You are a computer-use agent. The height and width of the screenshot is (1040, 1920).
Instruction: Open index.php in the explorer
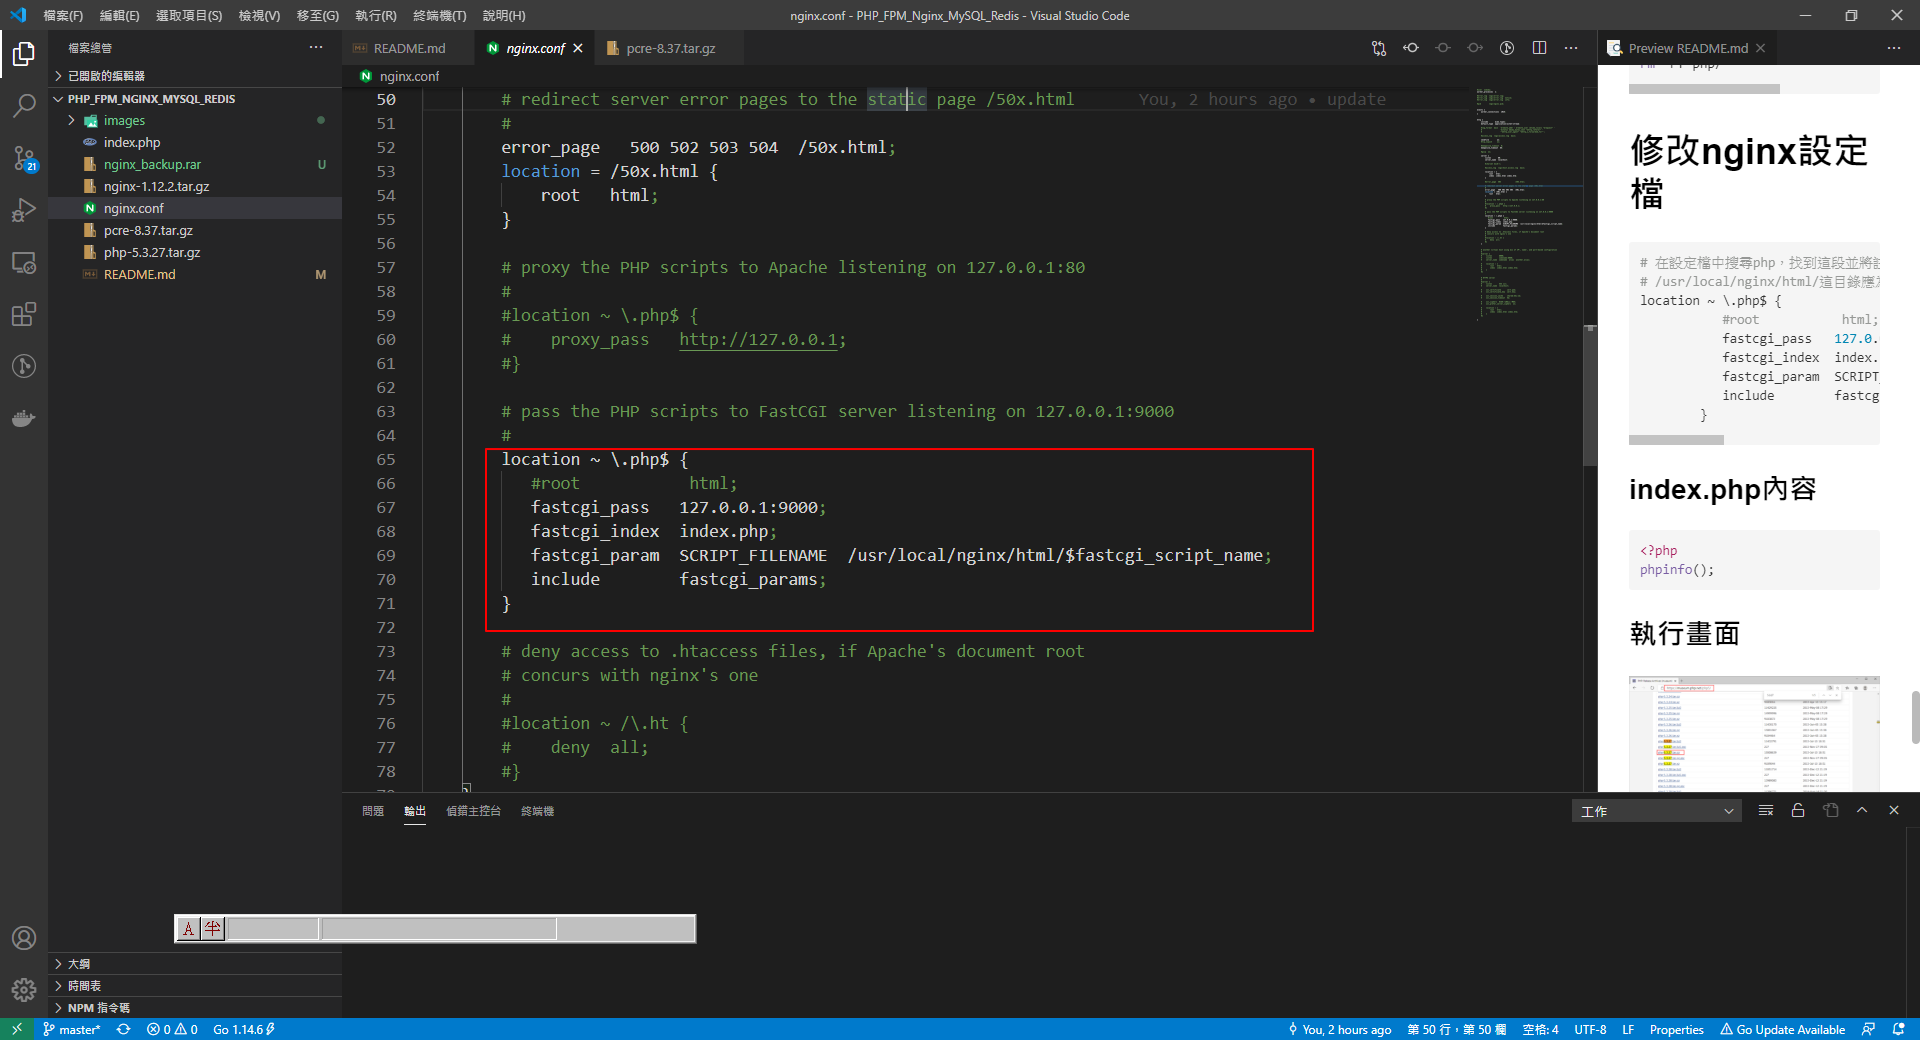pyautogui.click(x=195, y=143)
